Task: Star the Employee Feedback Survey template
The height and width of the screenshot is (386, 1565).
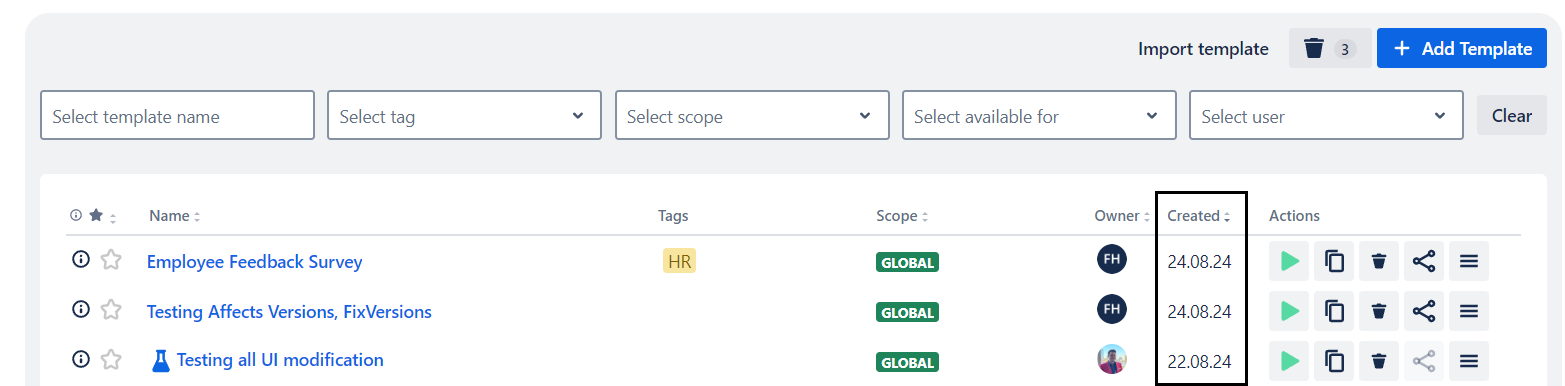Action: coord(111,260)
